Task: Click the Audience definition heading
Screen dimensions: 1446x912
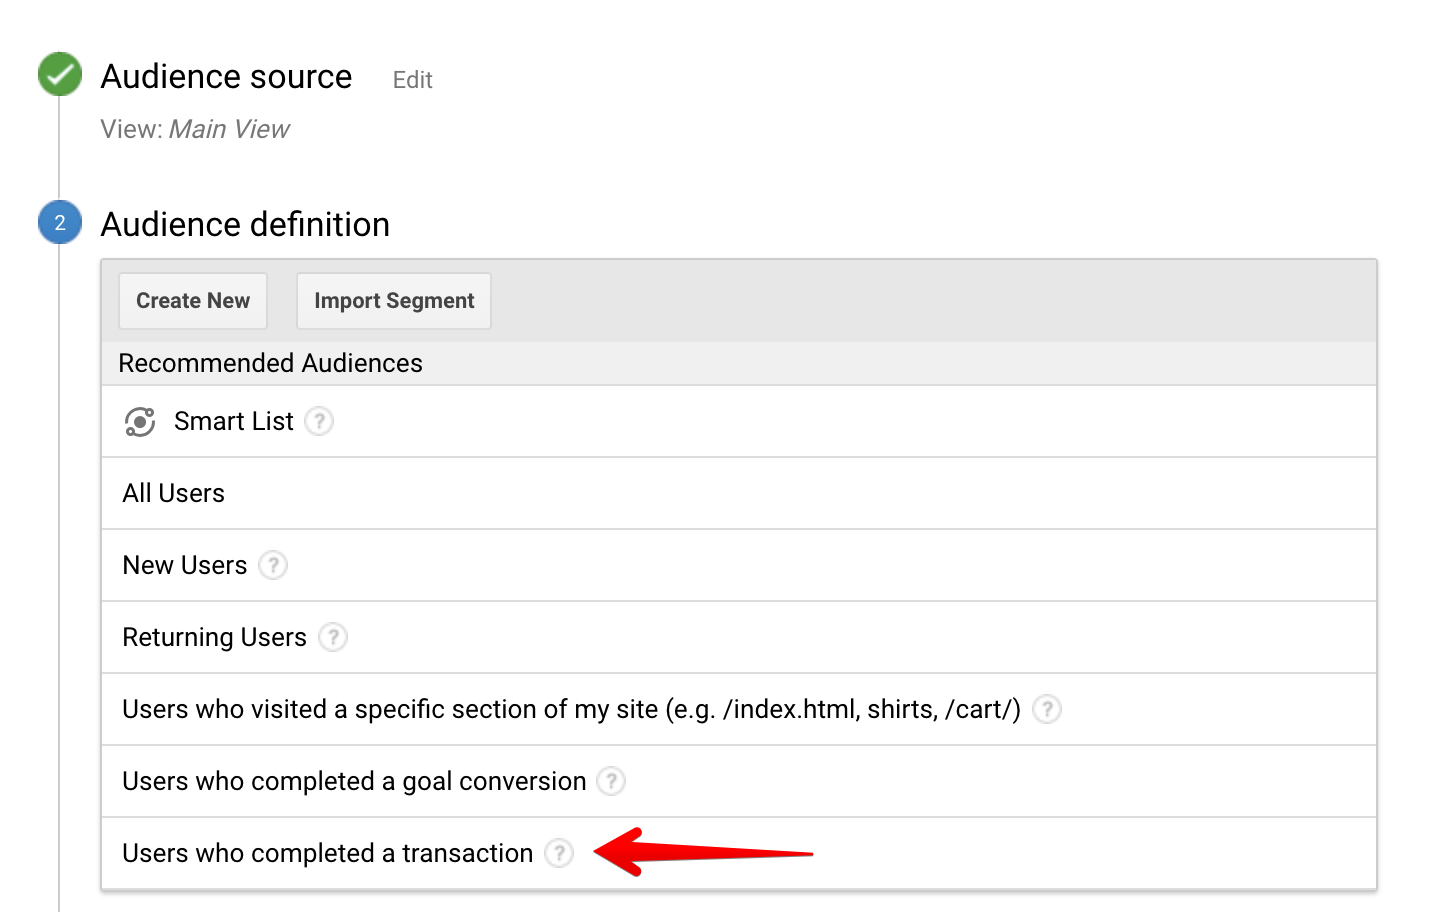Action: [x=245, y=225]
